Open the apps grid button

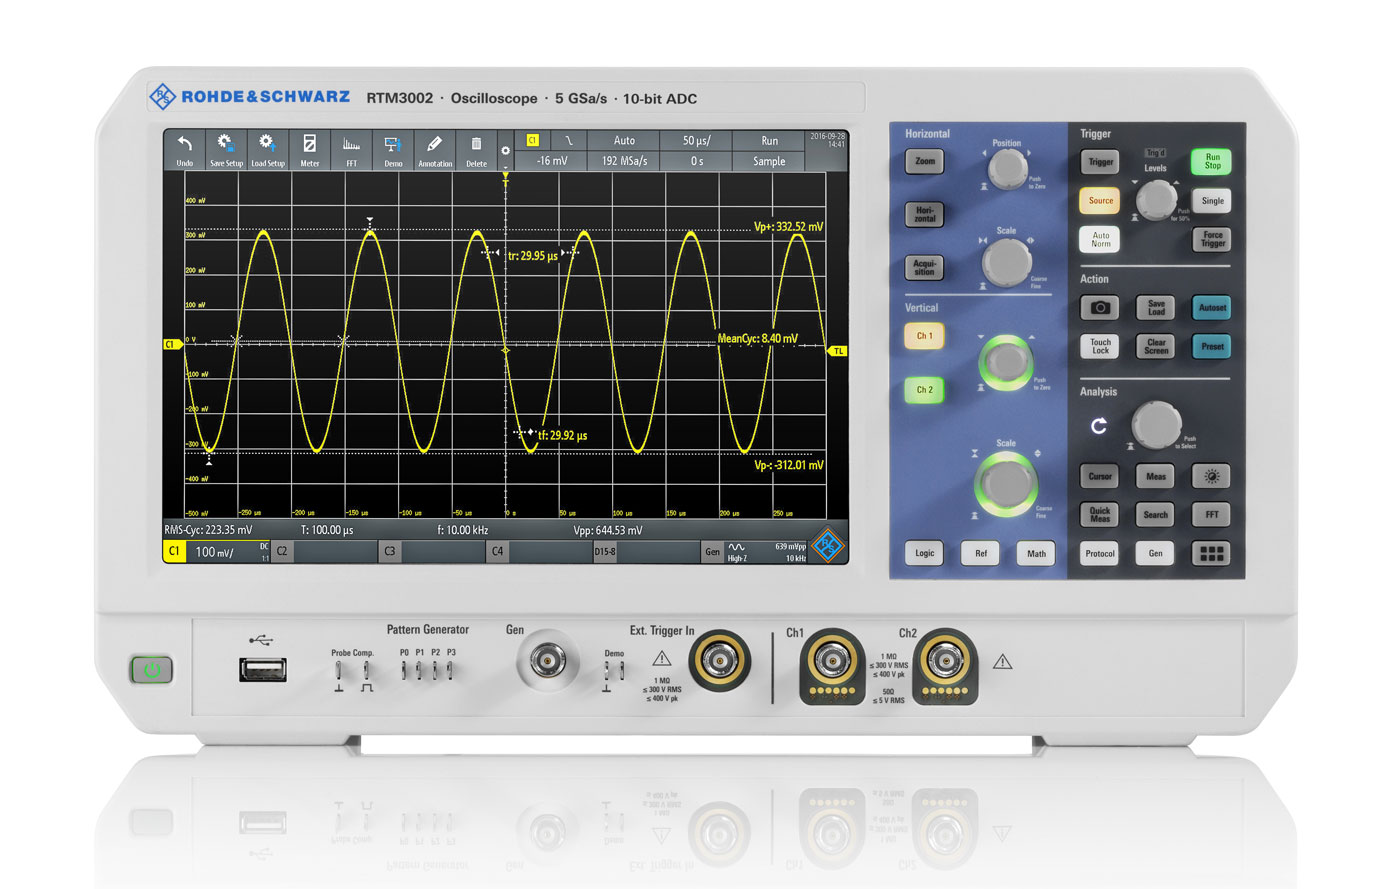(1211, 553)
